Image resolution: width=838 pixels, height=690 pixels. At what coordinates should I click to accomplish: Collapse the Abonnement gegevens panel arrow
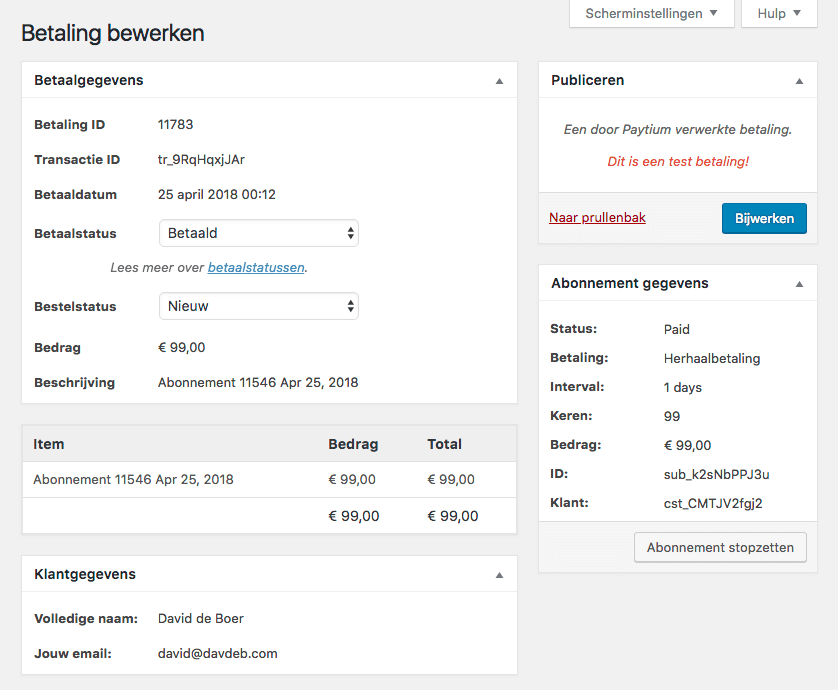798,284
